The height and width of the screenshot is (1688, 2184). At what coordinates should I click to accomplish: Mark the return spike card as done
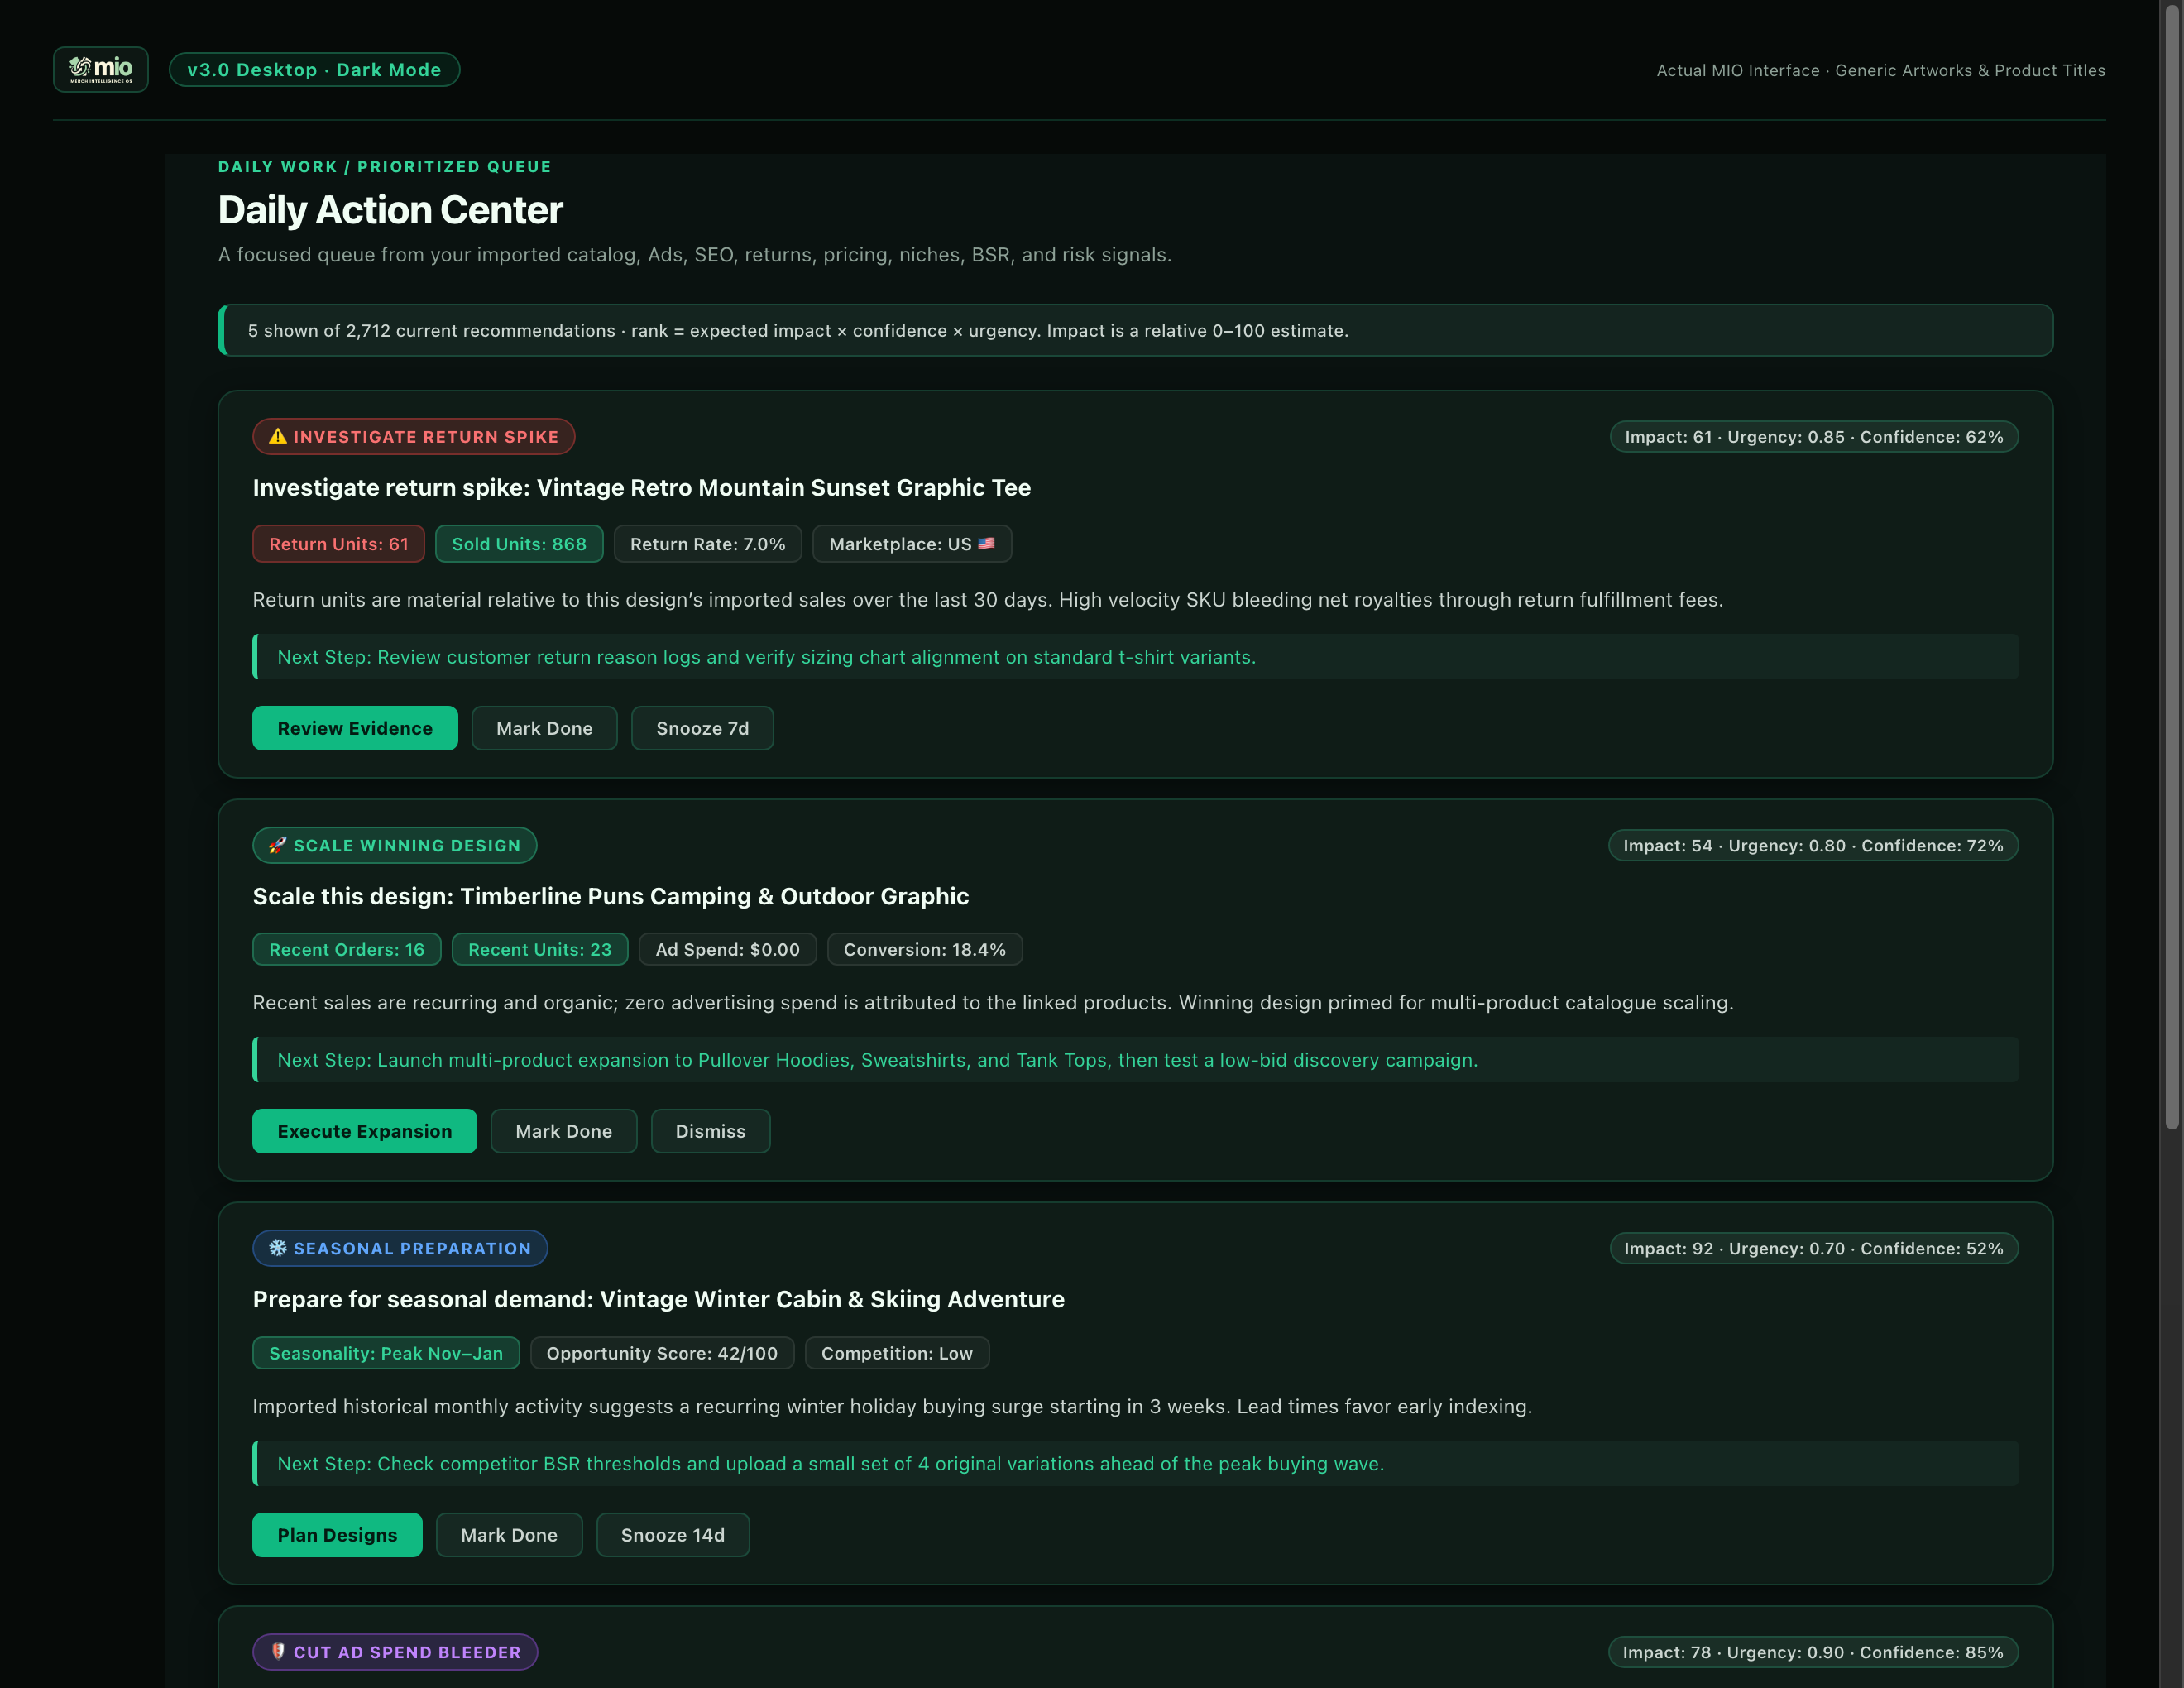[x=544, y=728]
